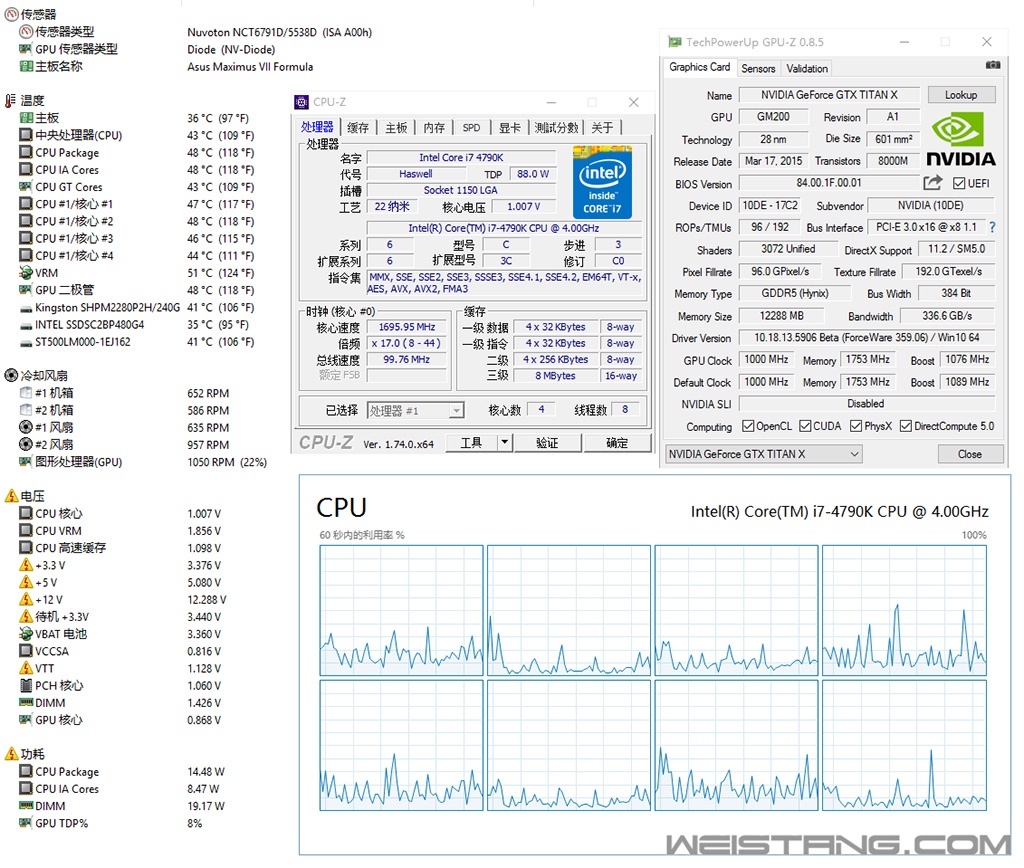Open the 内存 tab in CPU-Z
This screenshot has height=868, width=1024.
tap(434, 128)
